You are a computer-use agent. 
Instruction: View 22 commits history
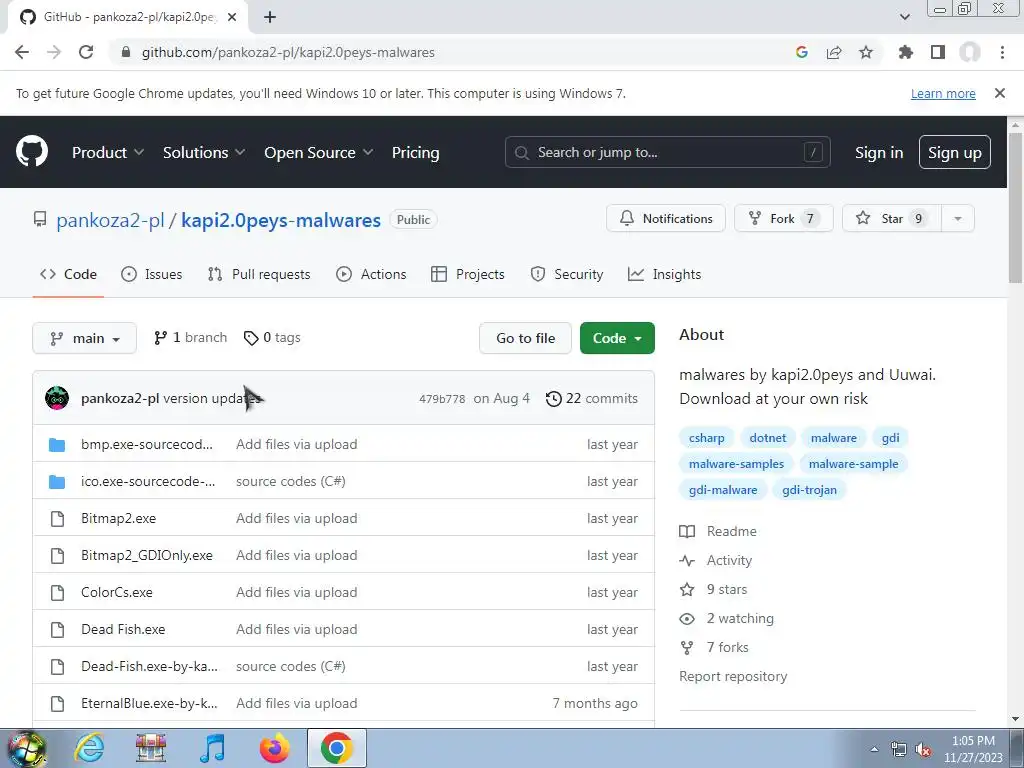pos(592,398)
